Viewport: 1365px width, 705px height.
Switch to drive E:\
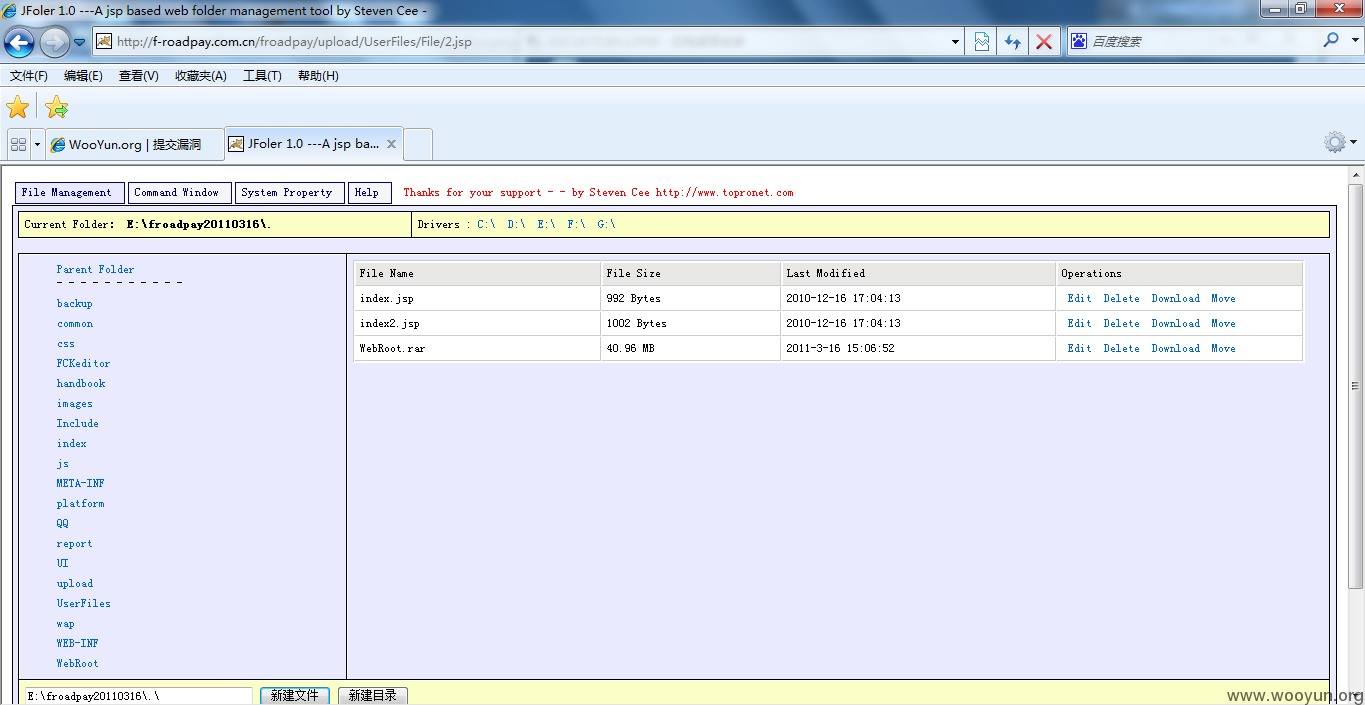point(546,224)
